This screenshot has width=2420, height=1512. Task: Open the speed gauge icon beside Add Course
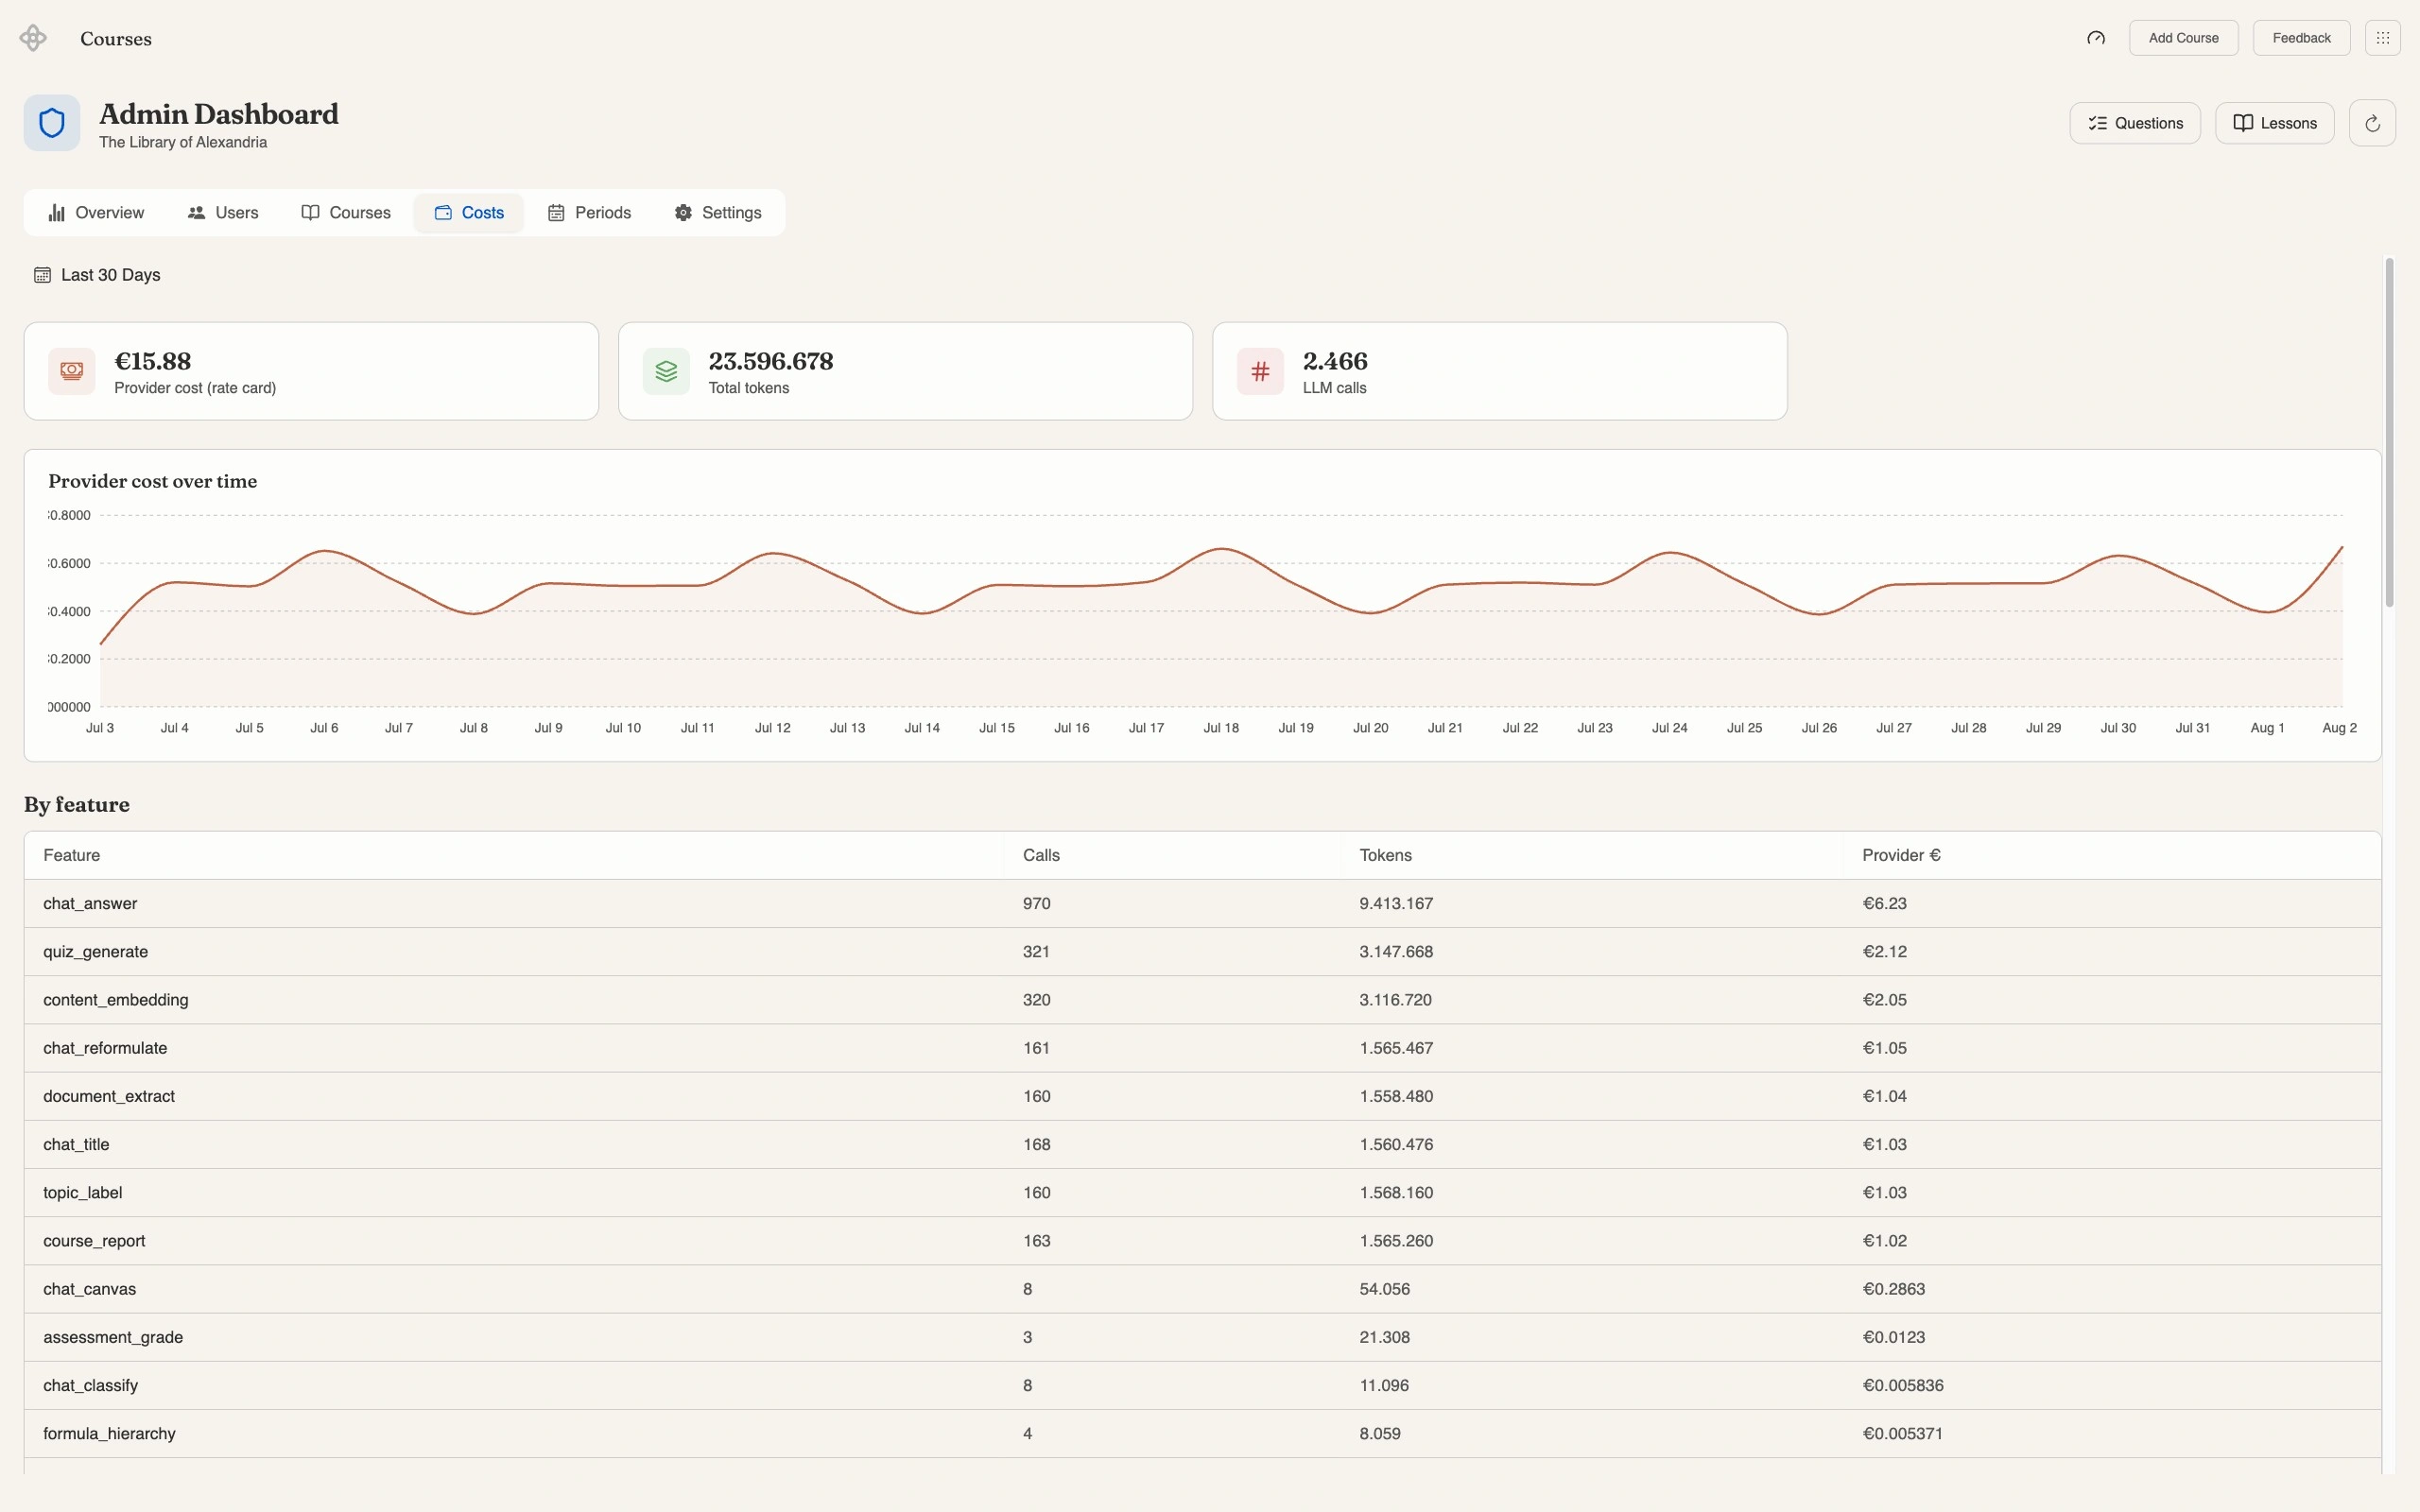(2096, 38)
